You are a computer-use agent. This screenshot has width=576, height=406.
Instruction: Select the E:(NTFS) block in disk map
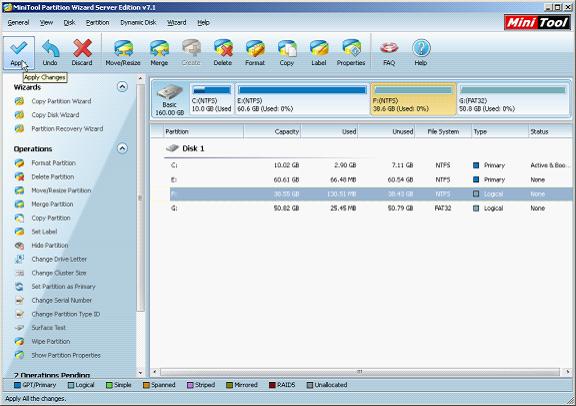point(302,100)
